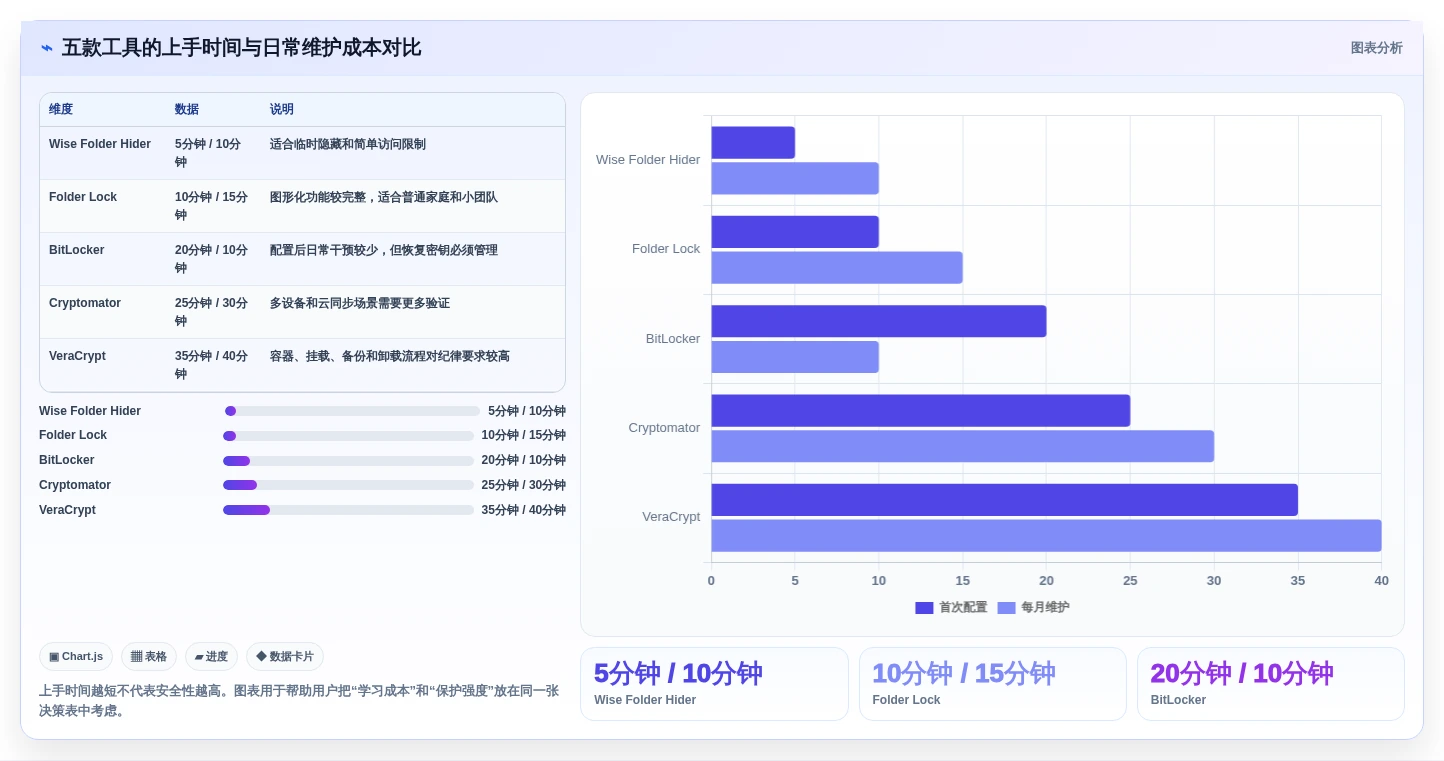Click the table data cell 35分钟 / 40分钟
This screenshot has height=761, width=1444.
(x=211, y=365)
